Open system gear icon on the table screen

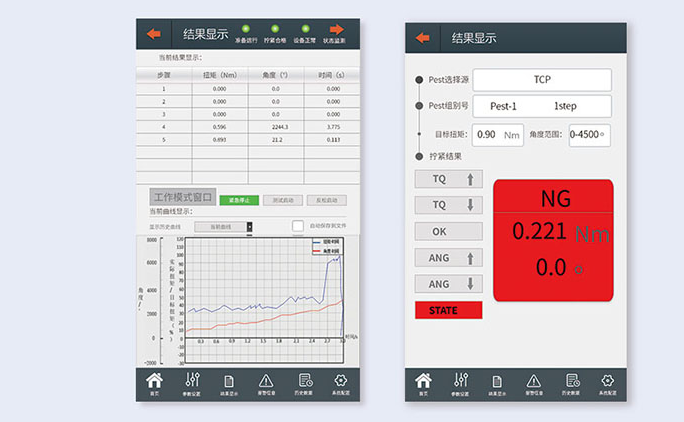(x=341, y=380)
